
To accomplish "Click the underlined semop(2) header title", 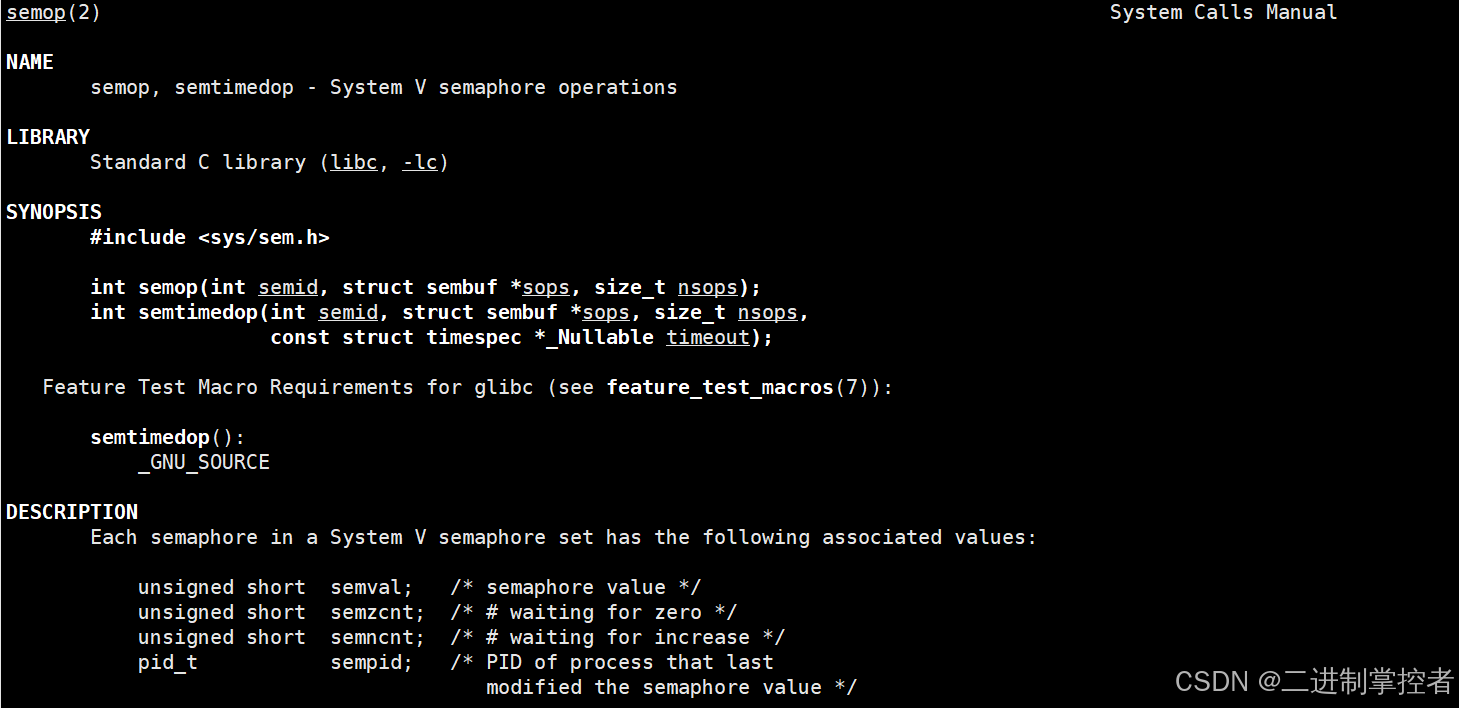I will pos(36,13).
